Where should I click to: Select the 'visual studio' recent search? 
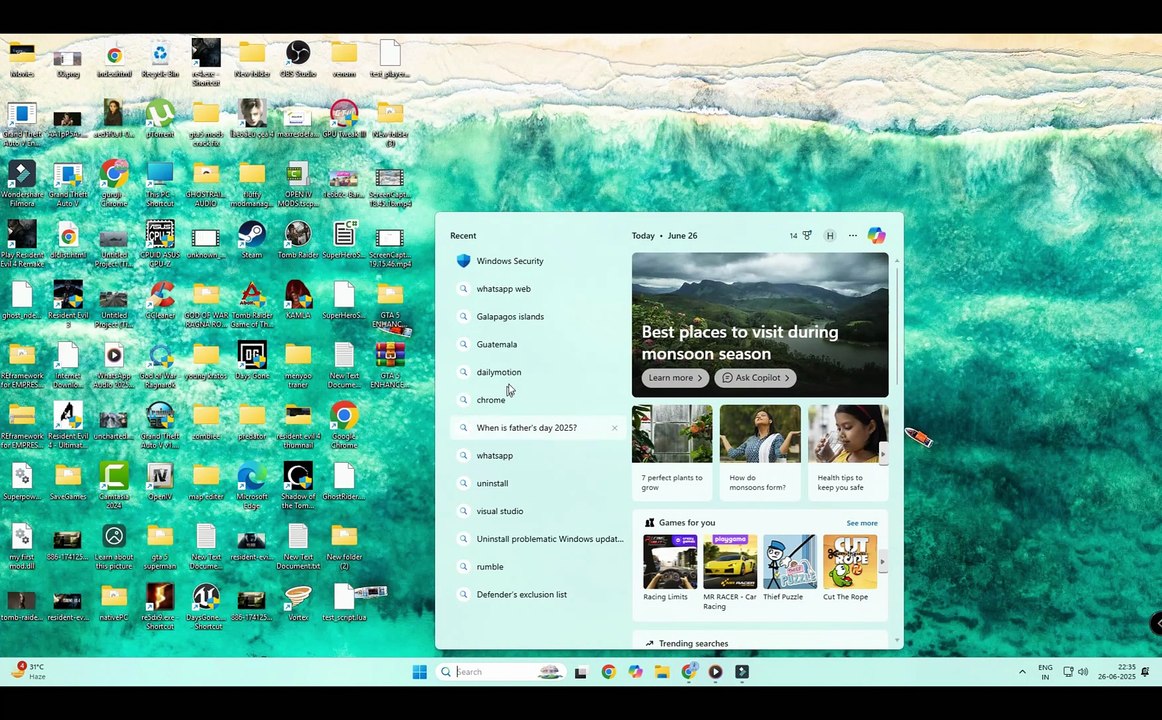[500, 511]
